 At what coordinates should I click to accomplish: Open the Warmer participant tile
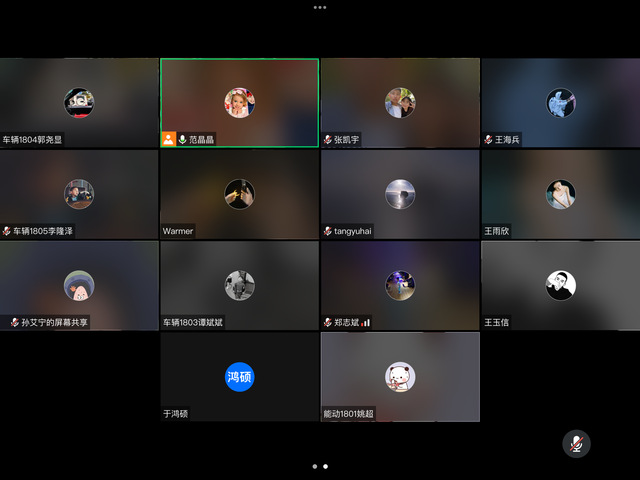(240, 194)
